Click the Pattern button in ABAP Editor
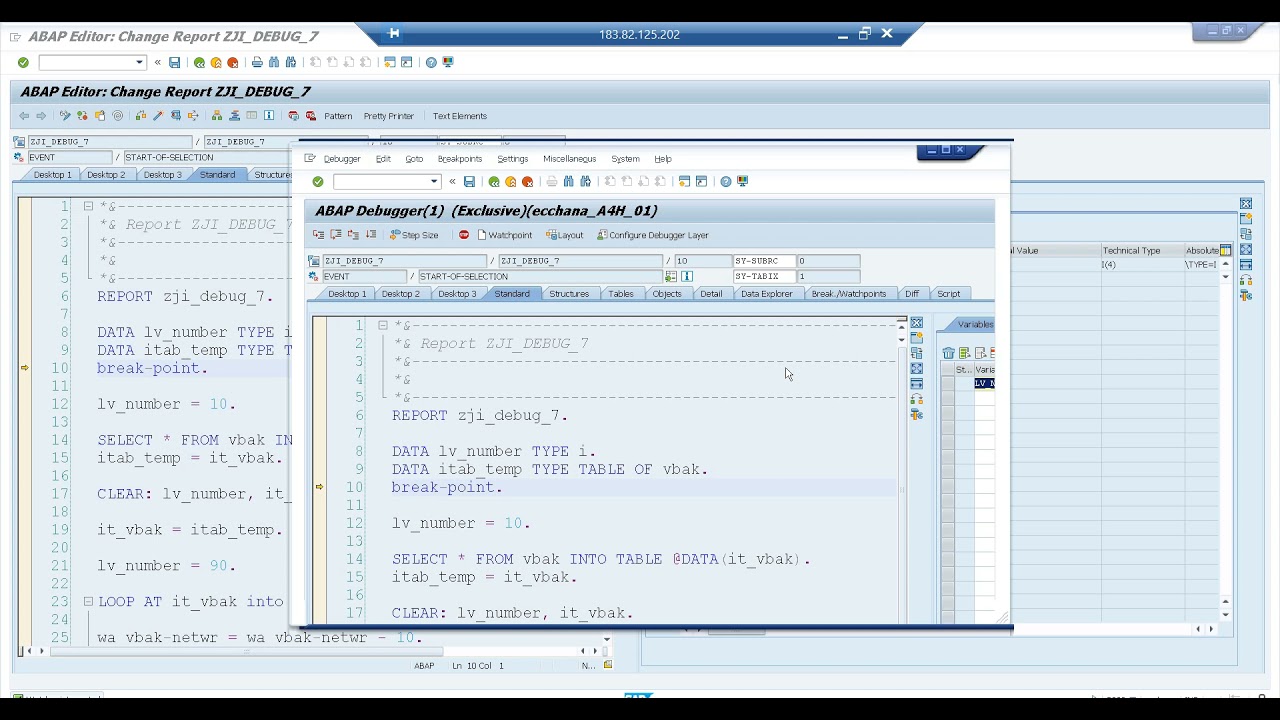This screenshot has height=720, width=1280. (338, 116)
